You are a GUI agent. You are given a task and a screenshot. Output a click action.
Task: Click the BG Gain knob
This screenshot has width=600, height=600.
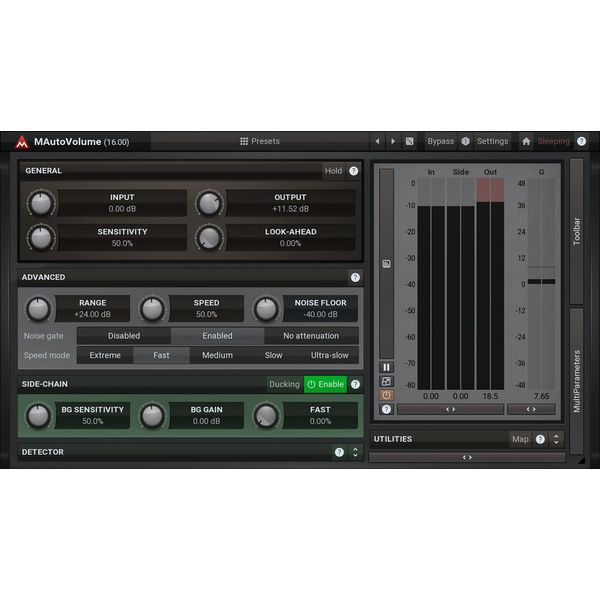coord(152,416)
